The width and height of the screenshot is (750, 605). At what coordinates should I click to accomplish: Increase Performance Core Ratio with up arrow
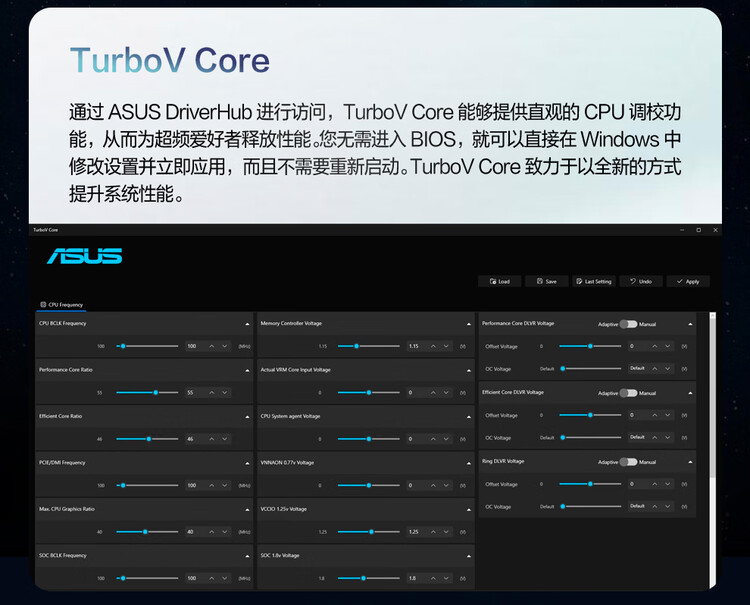(211, 392)
